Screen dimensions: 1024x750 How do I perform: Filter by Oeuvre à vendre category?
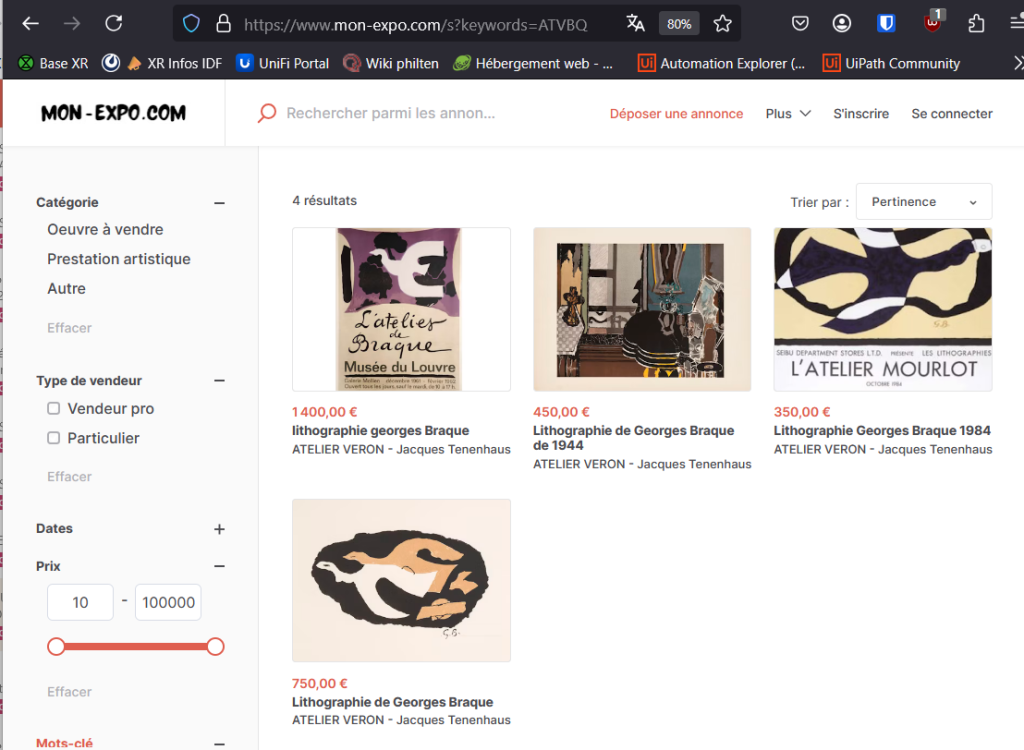[x=105, y=229]
